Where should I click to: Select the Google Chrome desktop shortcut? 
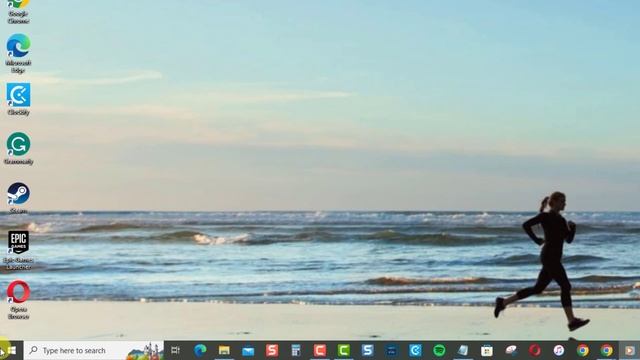click(x=18, y=11)
